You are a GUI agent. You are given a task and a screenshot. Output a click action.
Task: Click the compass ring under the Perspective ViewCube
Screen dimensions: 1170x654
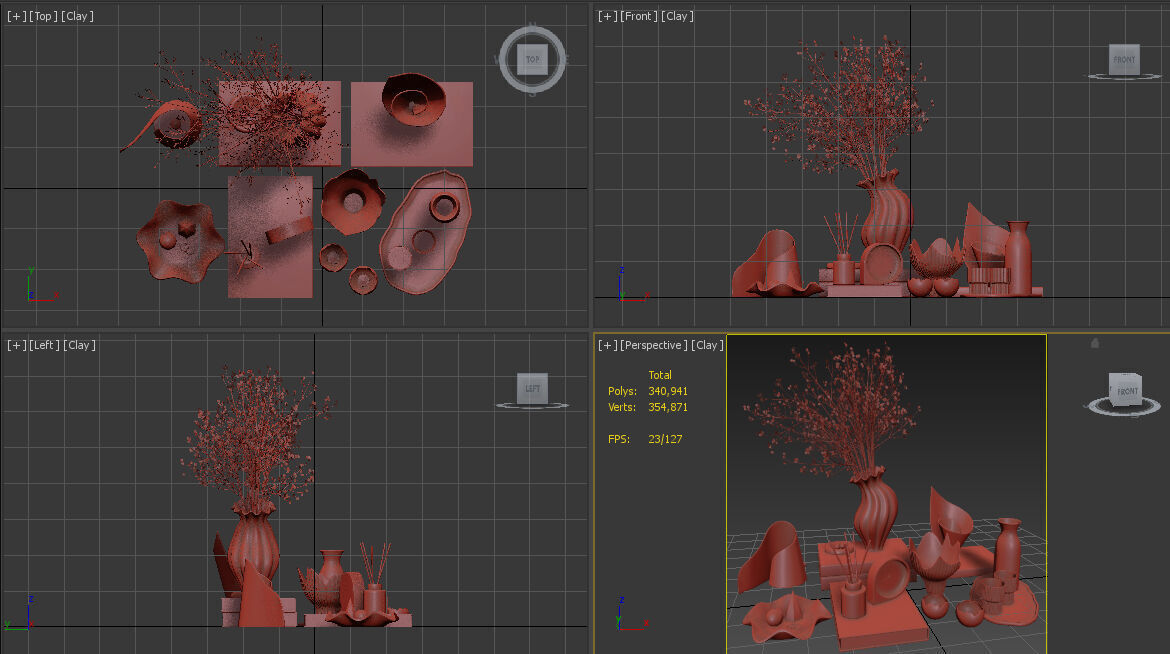pyautogui.click(x=1122, y=408)
